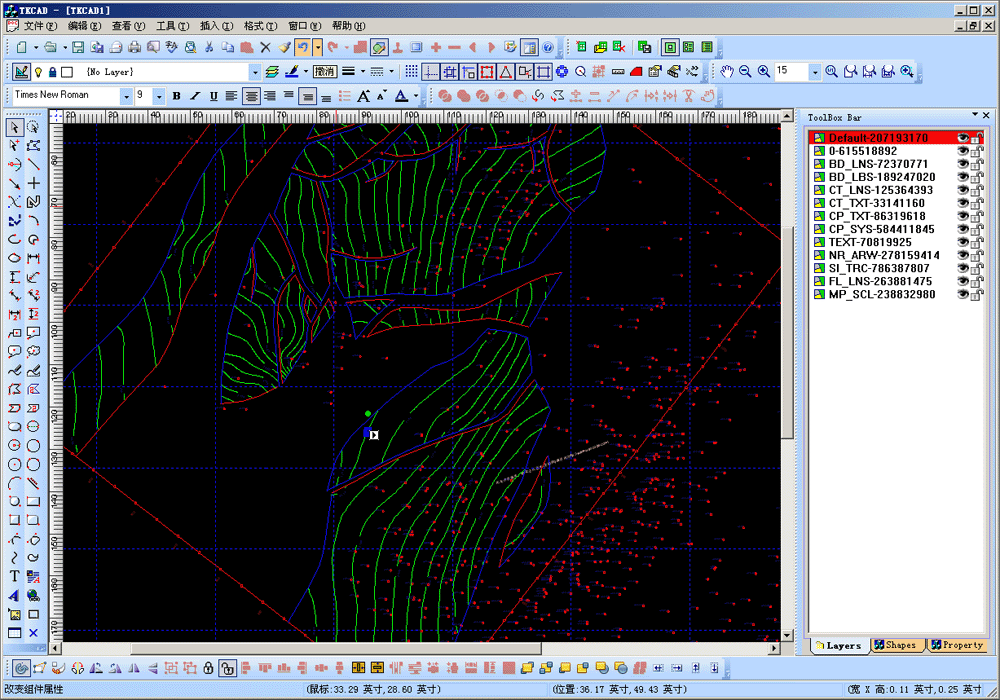This screenshot has width=1000, height=700.
Task: Click the Cut scissors icon
Action: [209, 47]
